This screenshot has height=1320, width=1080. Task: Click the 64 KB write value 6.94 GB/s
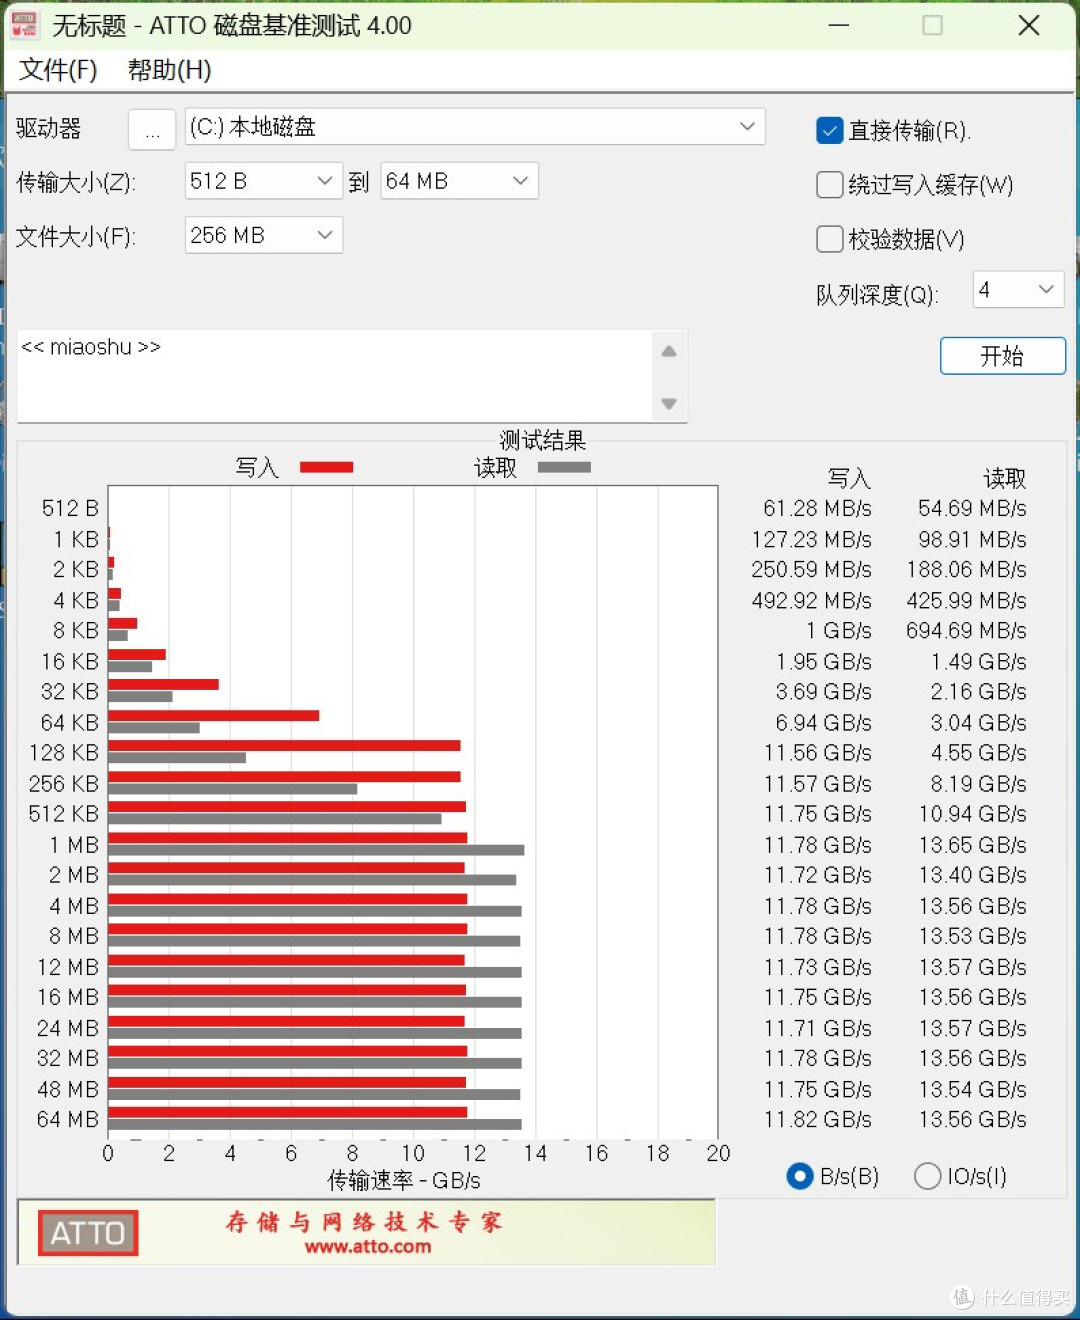824,723
